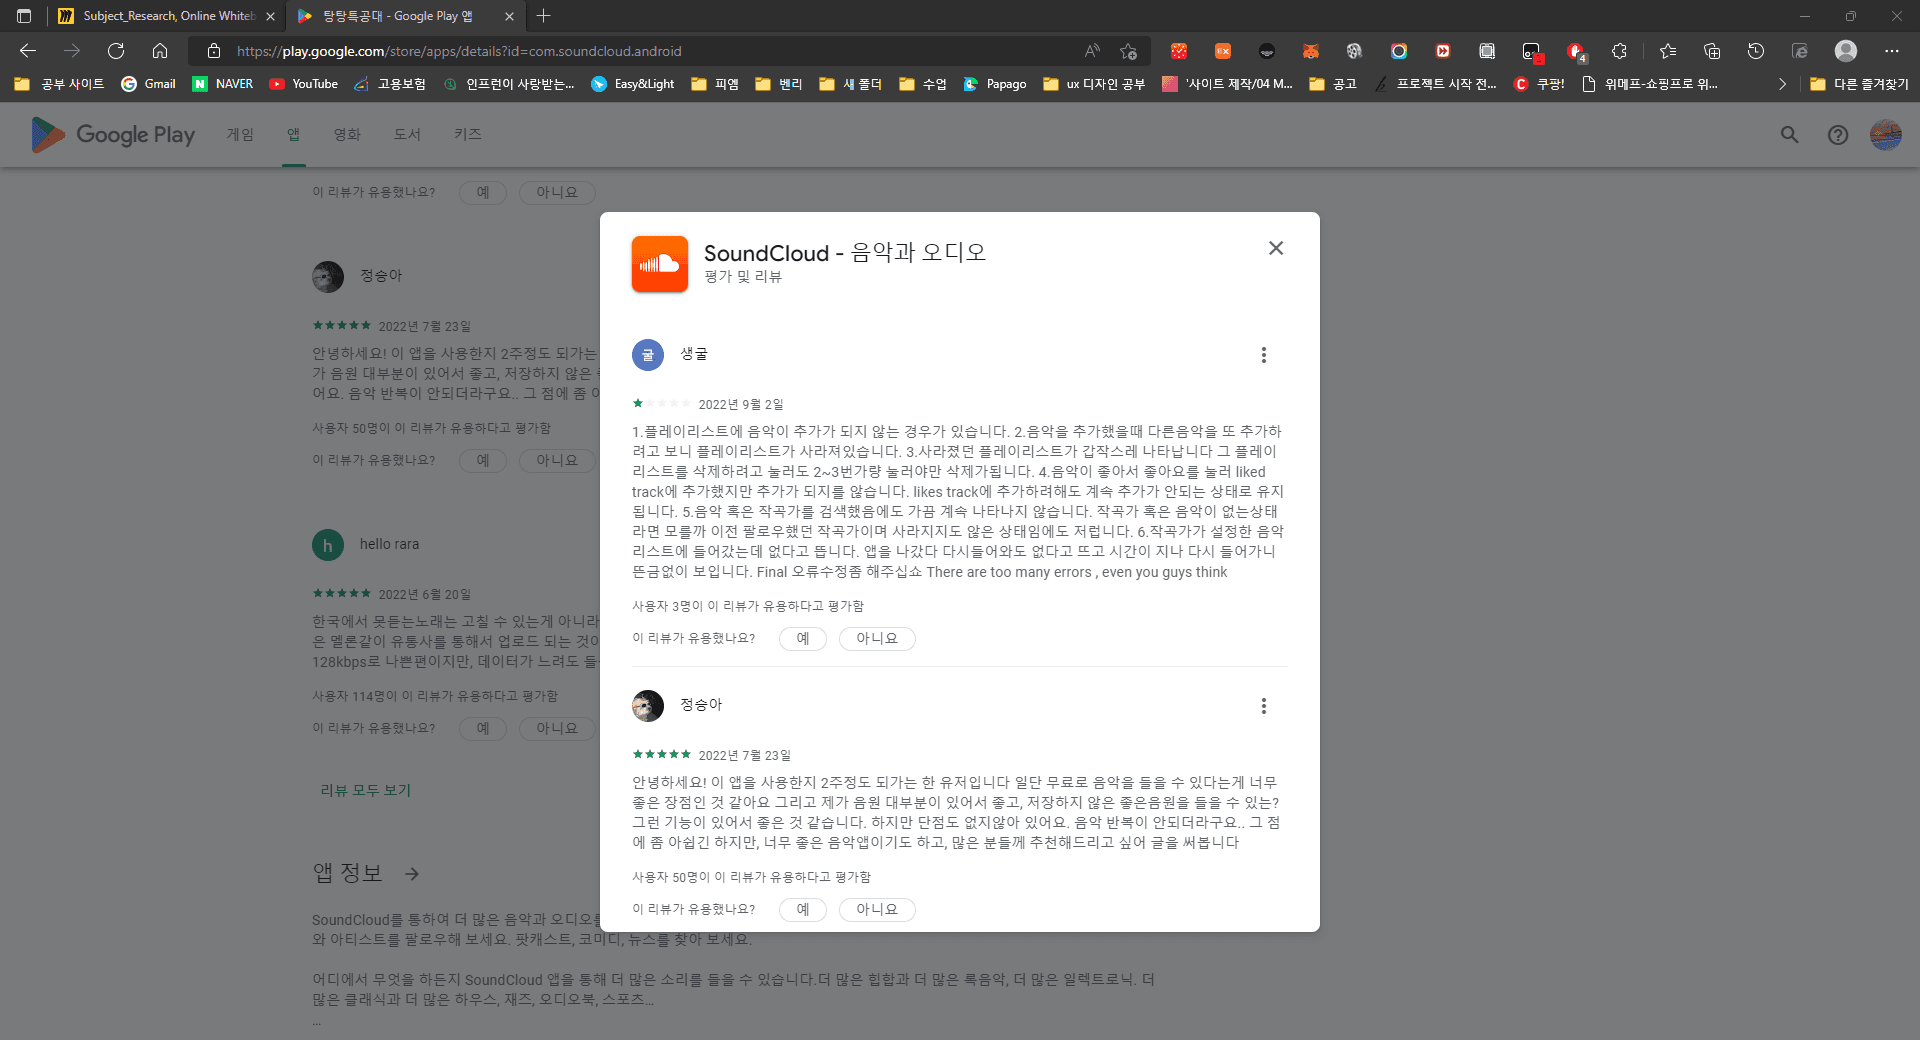Open 앱 정보 arrow
The width and height of the screenshot is (1920, 1040).
click(x=412, y=874)
